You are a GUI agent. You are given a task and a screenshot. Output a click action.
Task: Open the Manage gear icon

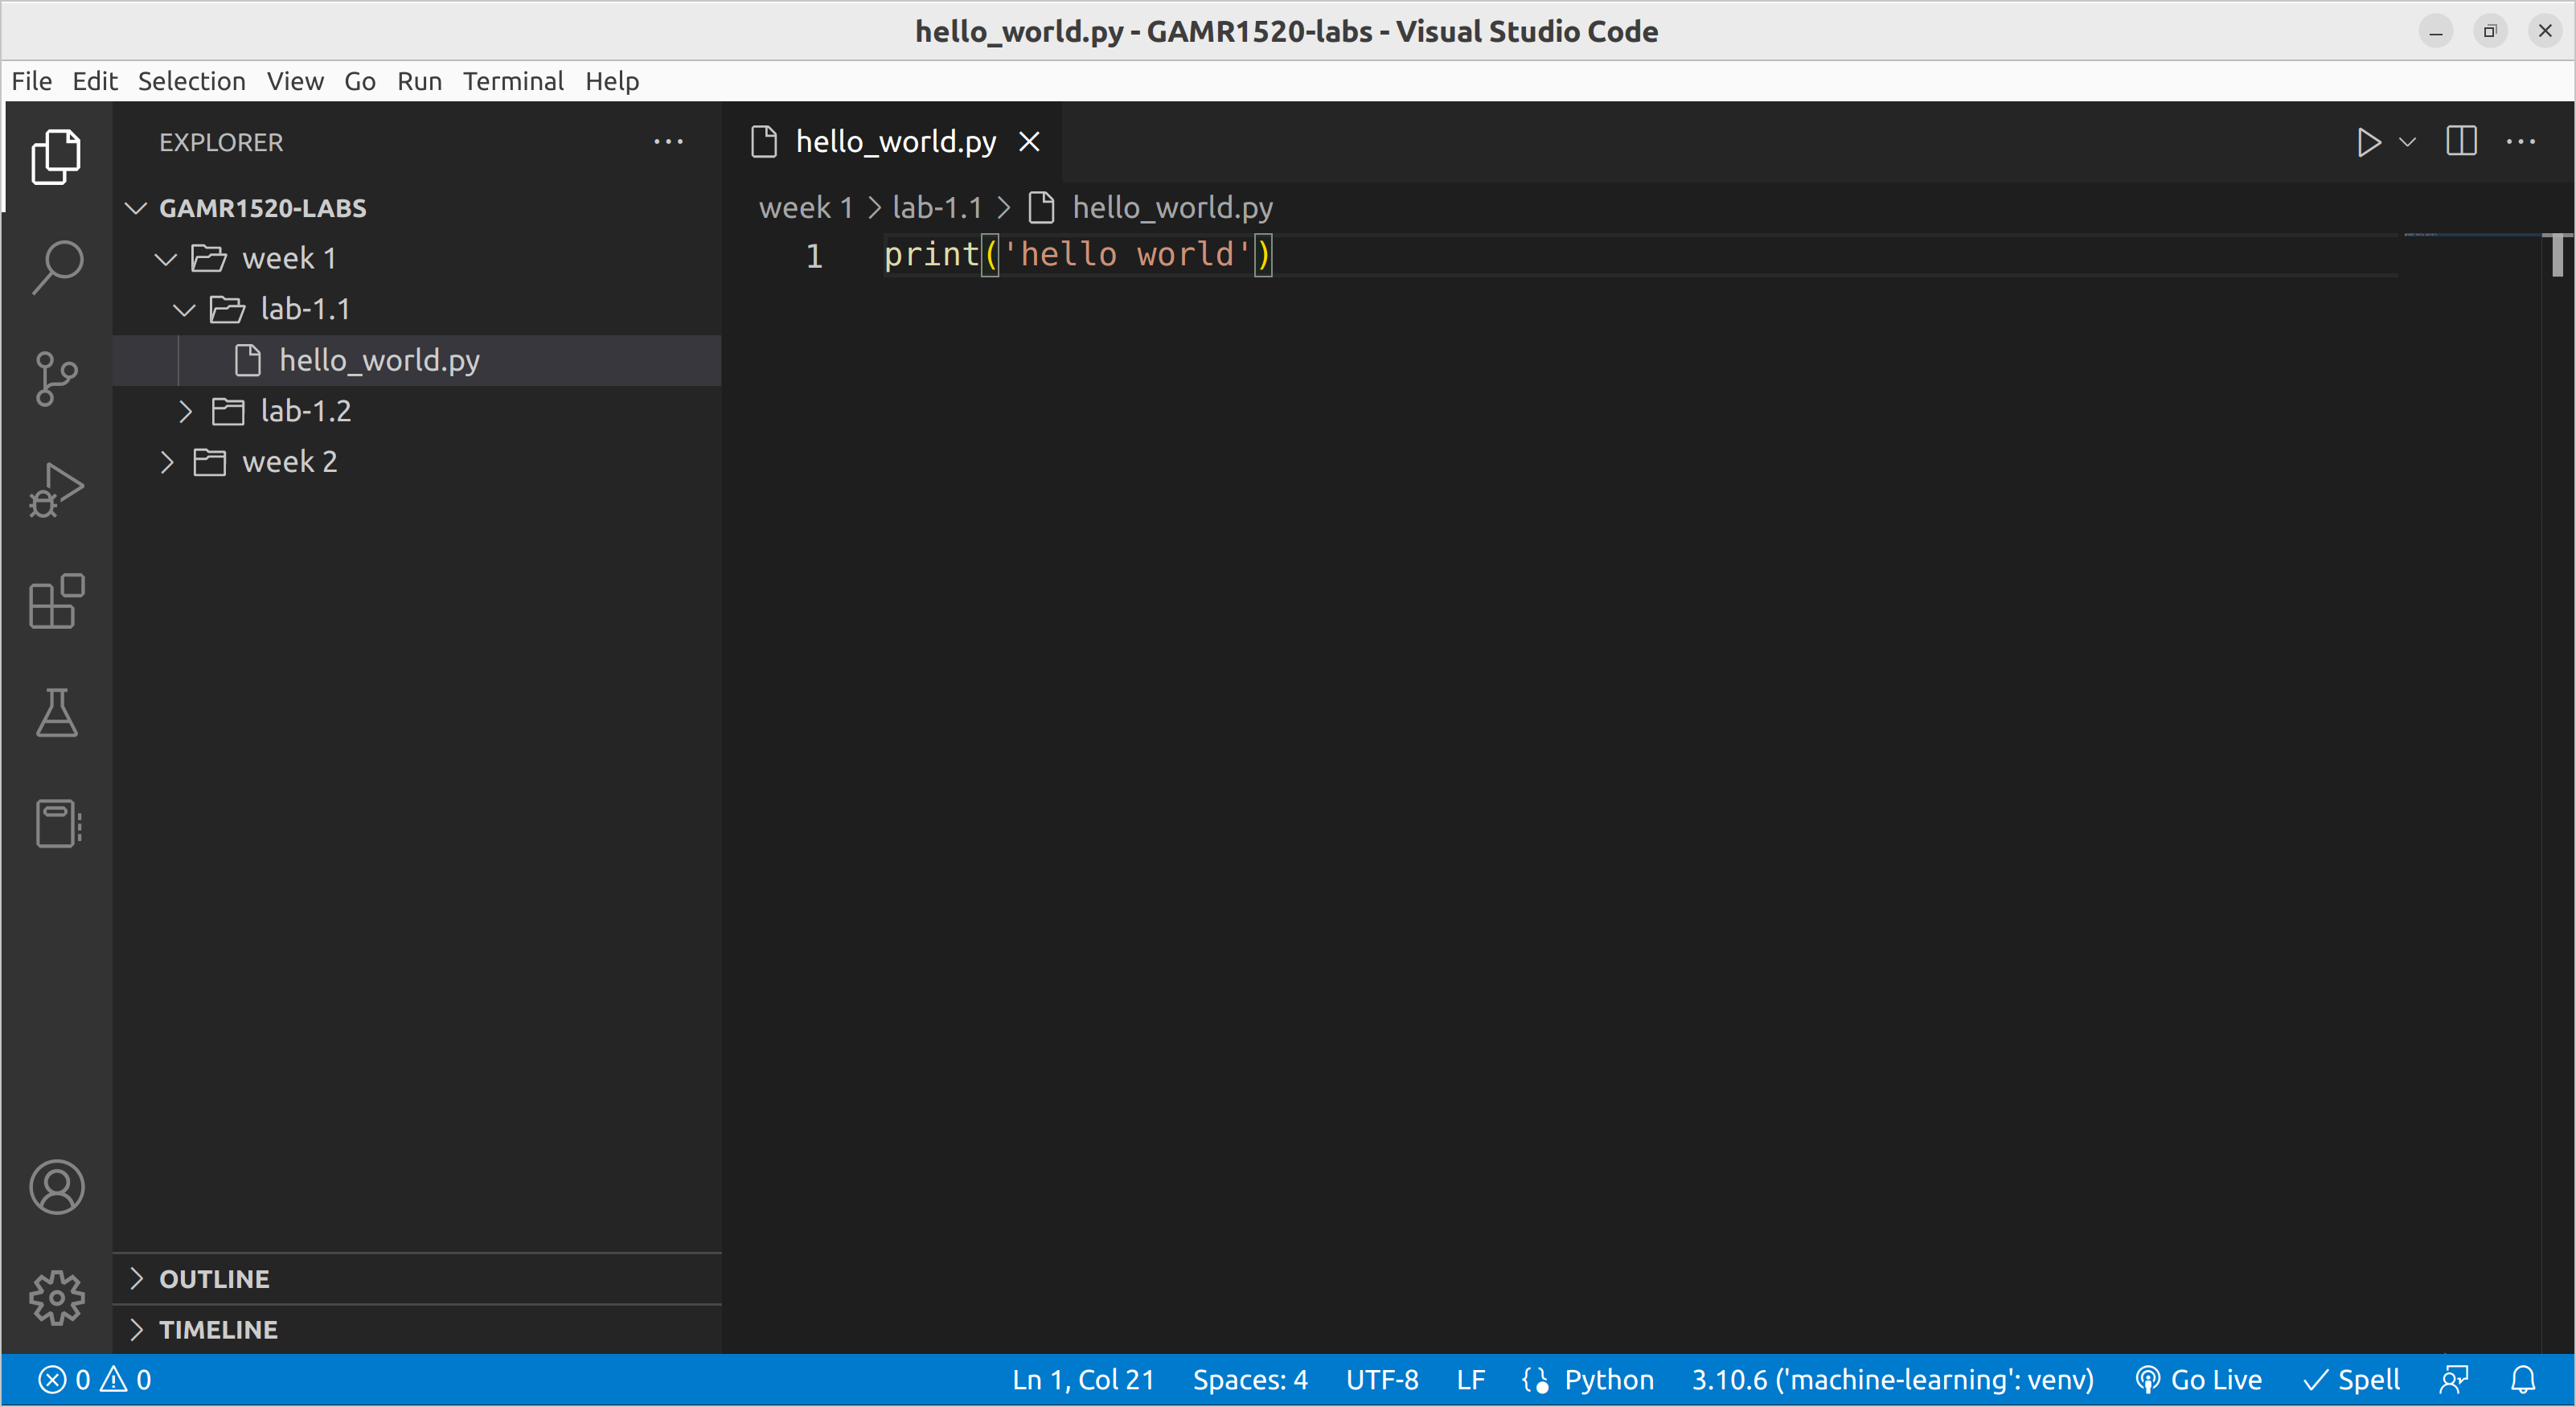coord(57,1298)
